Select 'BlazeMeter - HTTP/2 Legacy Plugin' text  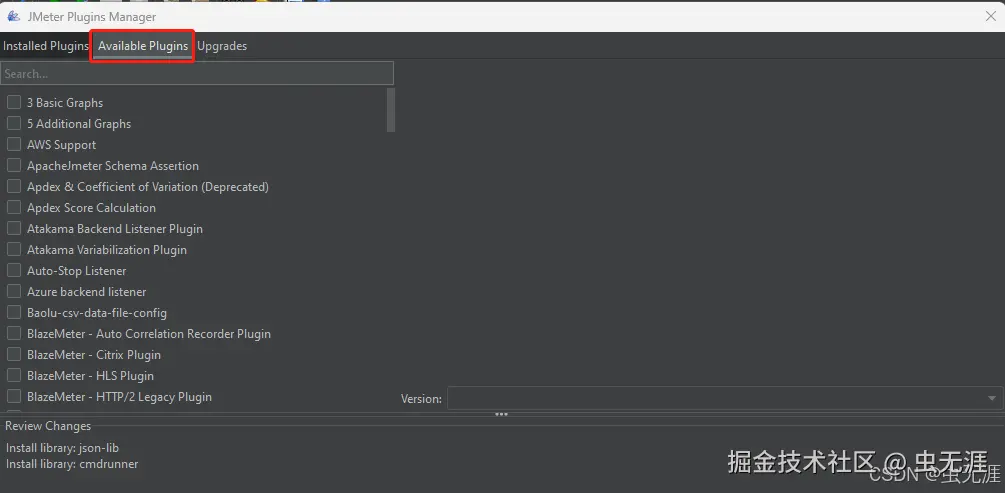119,397
